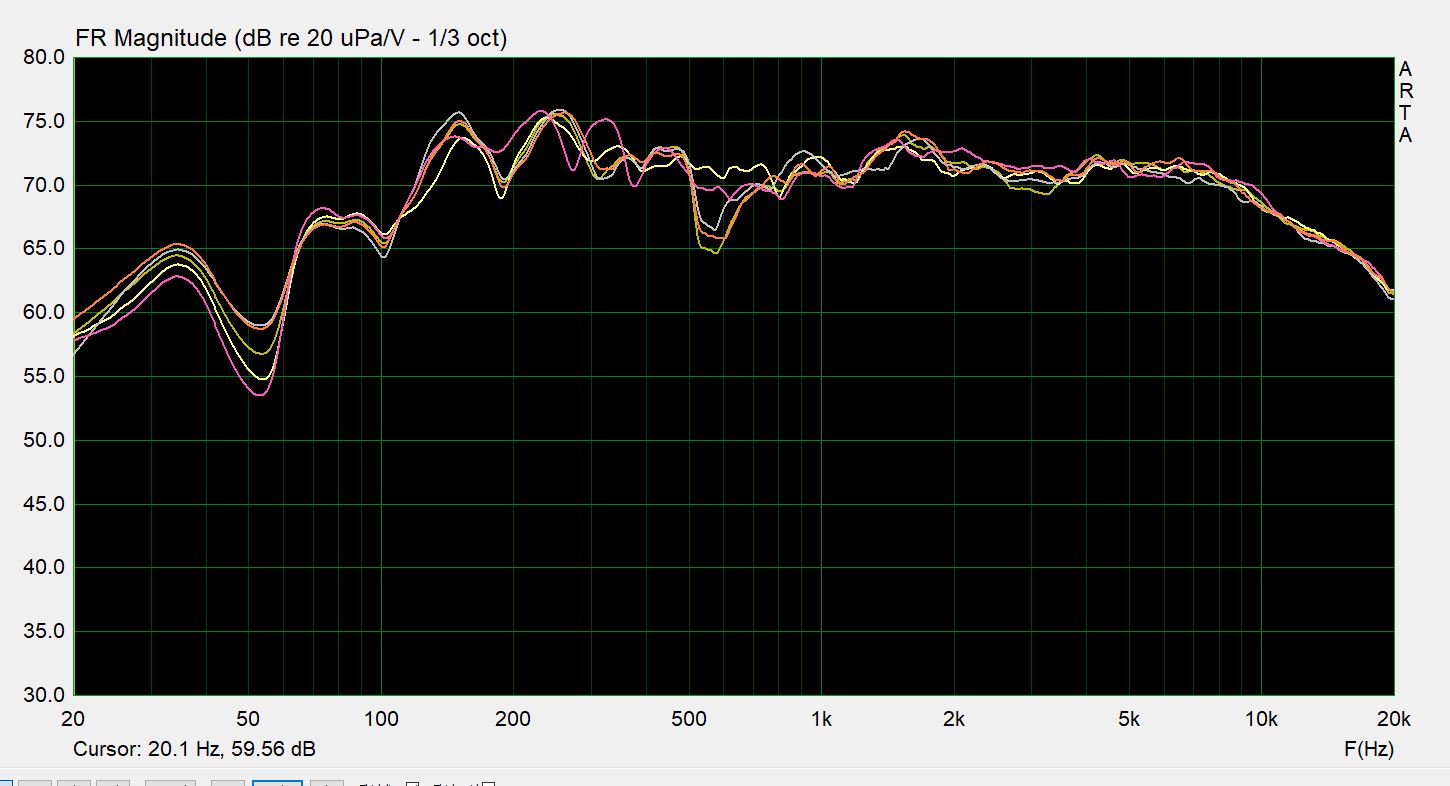Click the pink curve's peak near 320 Hz
This screenshot has height=786, width=1450.
coord(603,119)
